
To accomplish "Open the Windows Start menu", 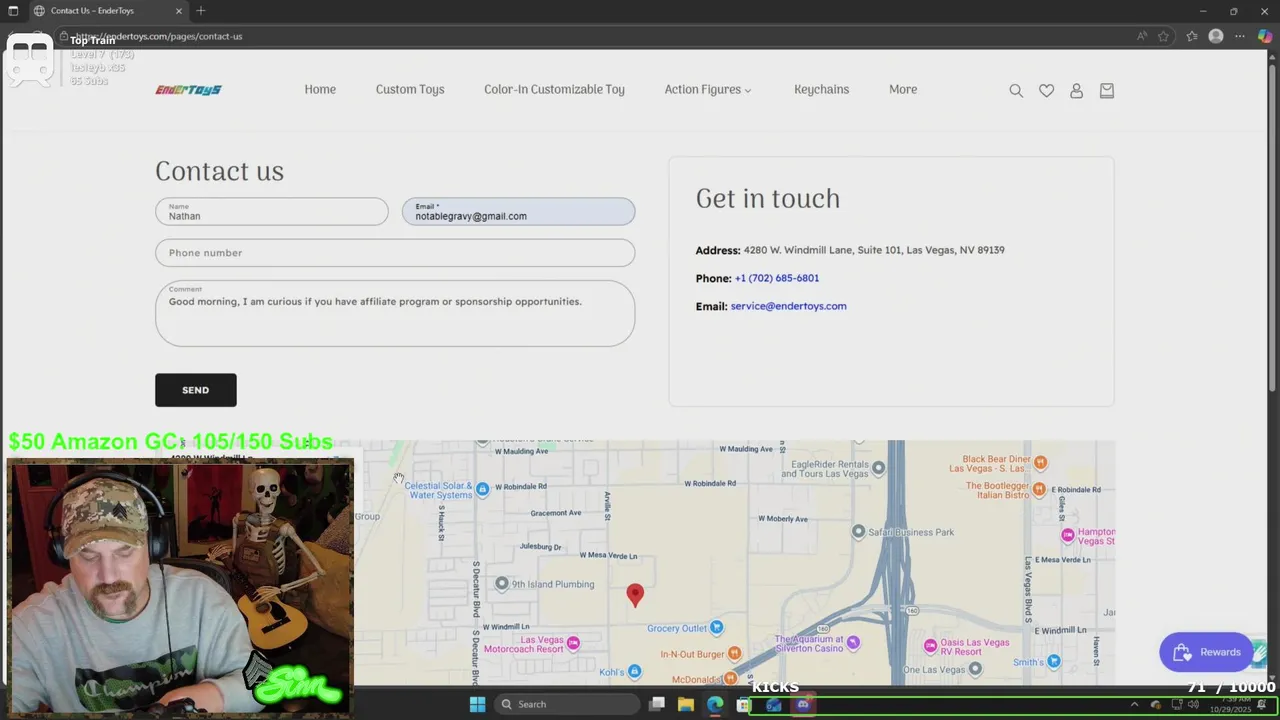I will (x=477, y=704).
